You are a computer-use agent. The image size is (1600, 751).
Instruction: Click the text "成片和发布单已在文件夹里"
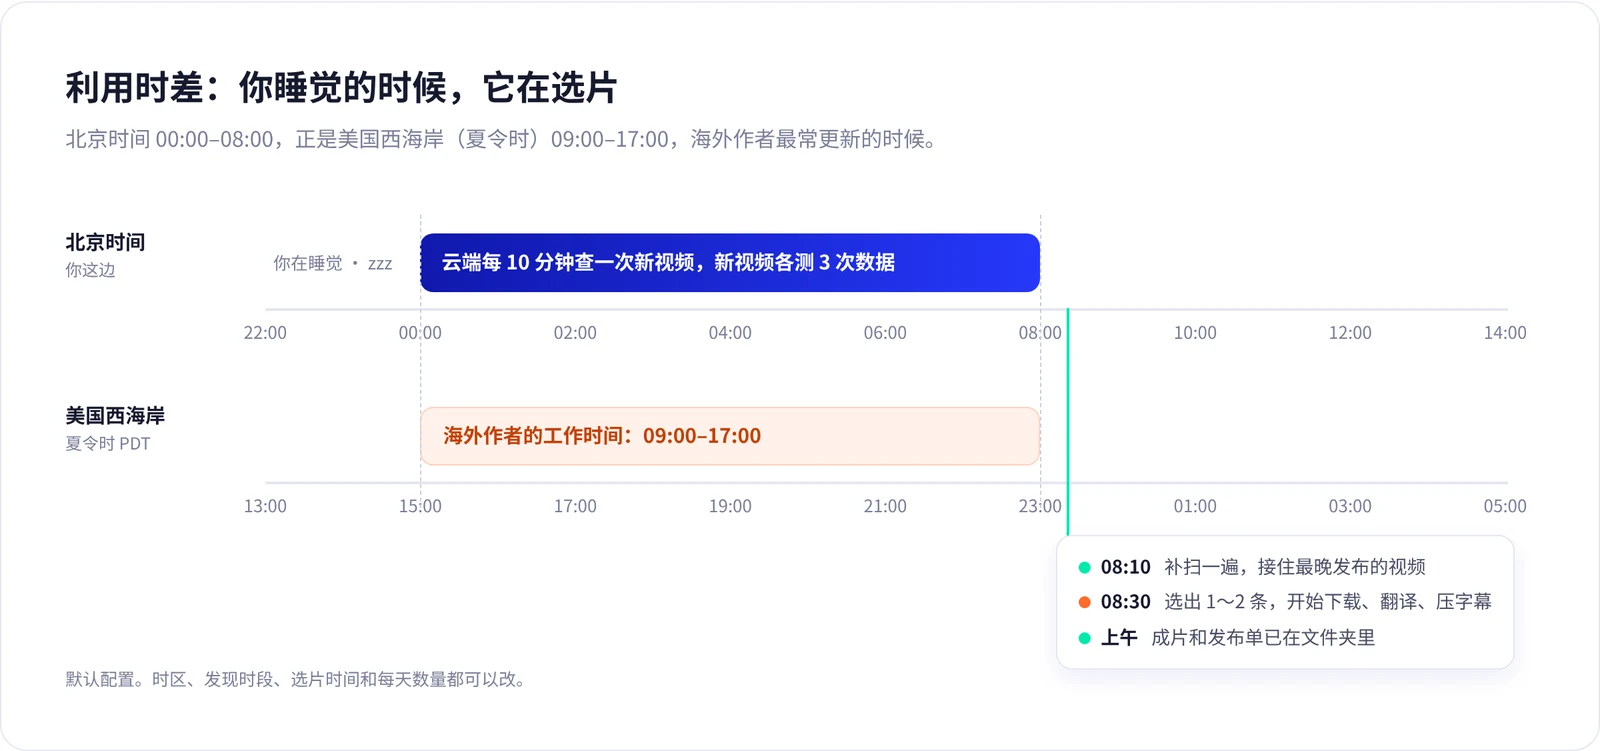coord(1263,638)
